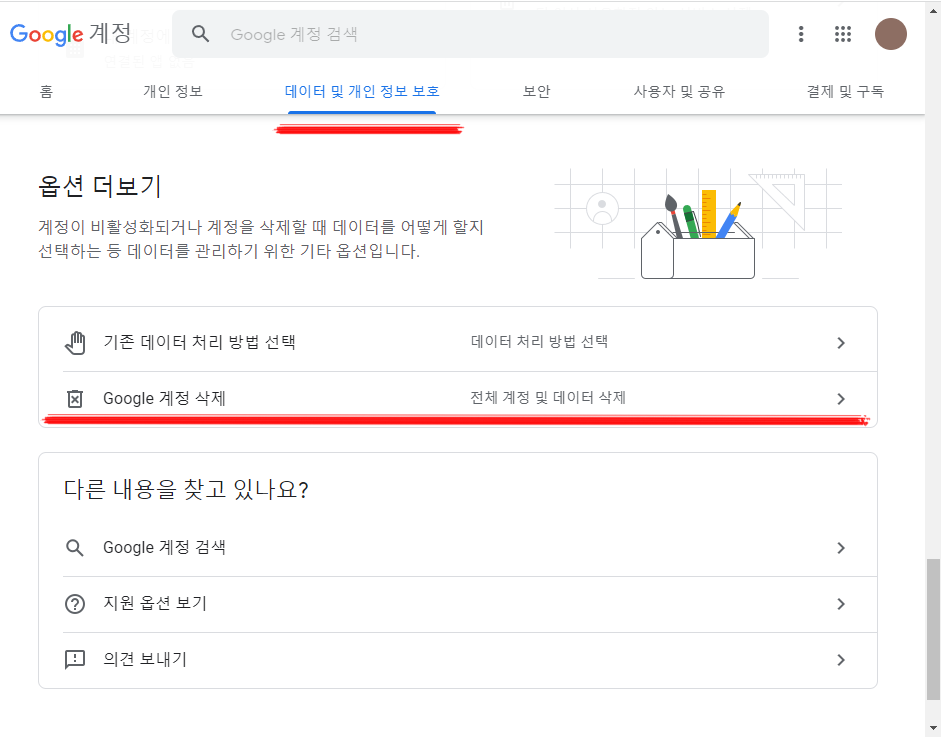Open the 사용자 및 공유 tab

[679, 91]
